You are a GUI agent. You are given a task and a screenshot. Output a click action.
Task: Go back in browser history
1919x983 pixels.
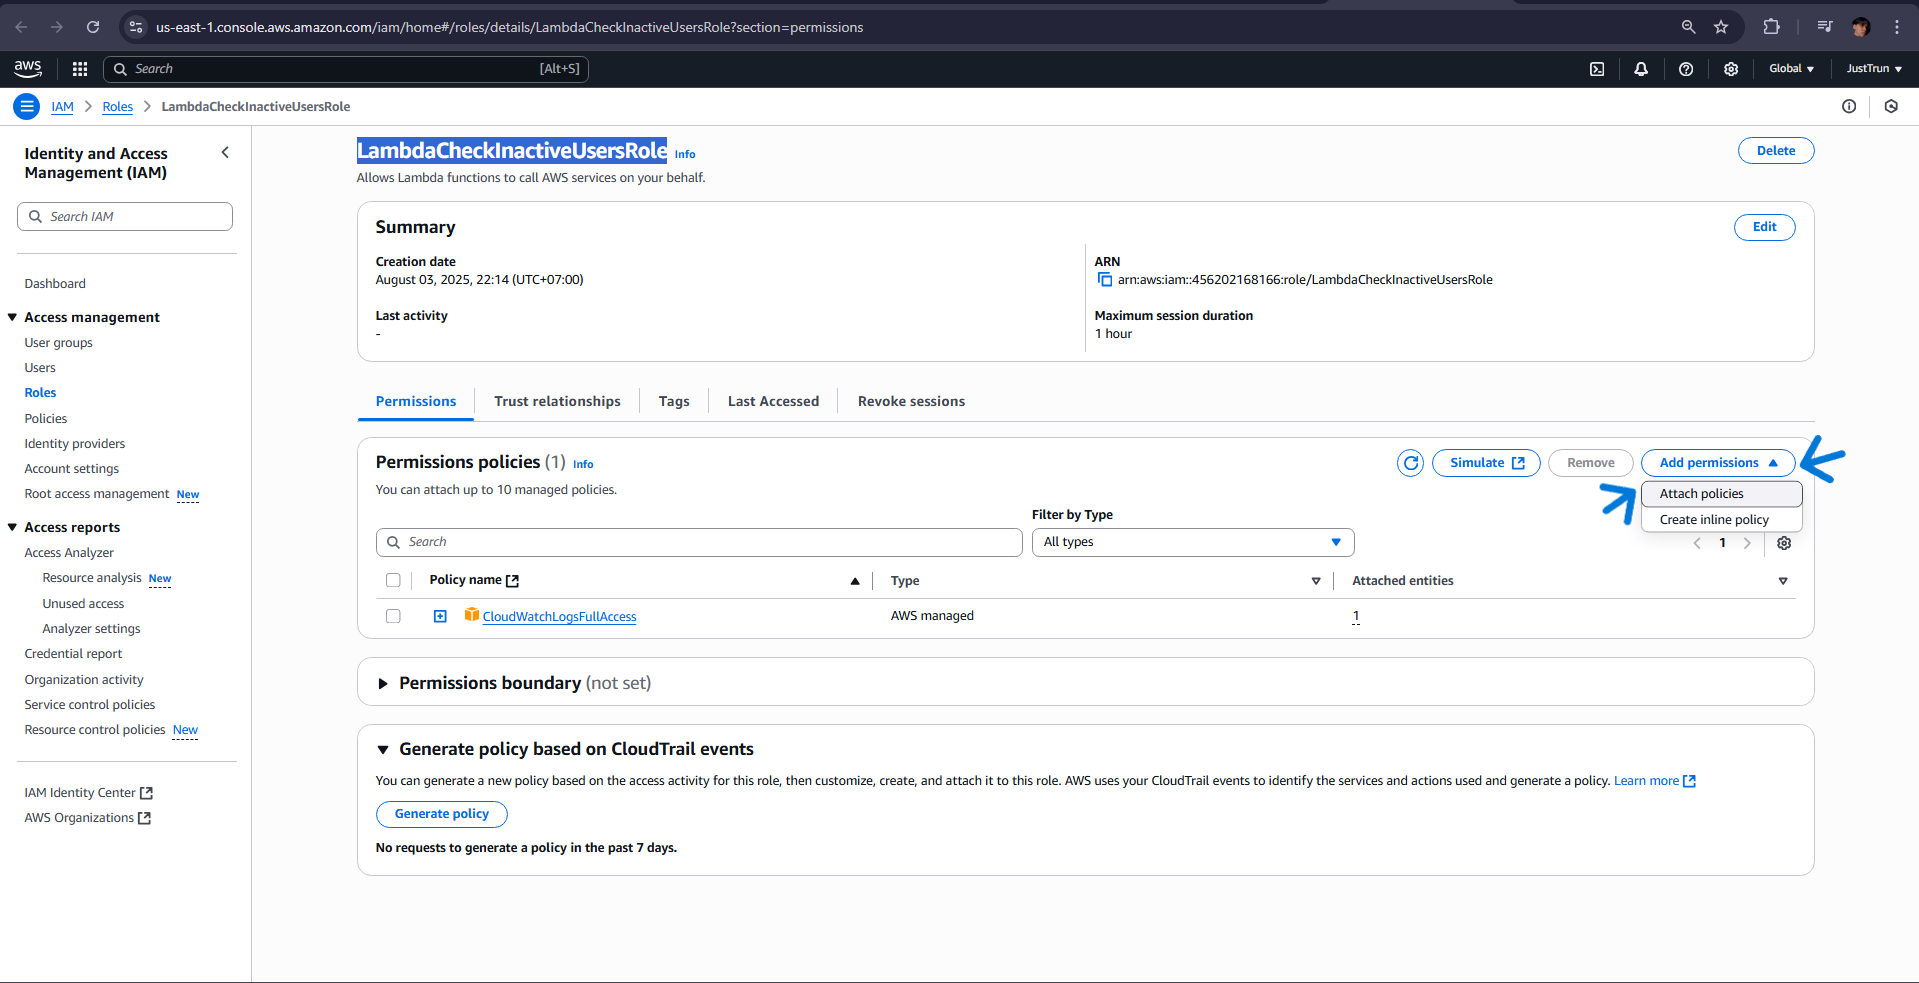coord(21,27)
